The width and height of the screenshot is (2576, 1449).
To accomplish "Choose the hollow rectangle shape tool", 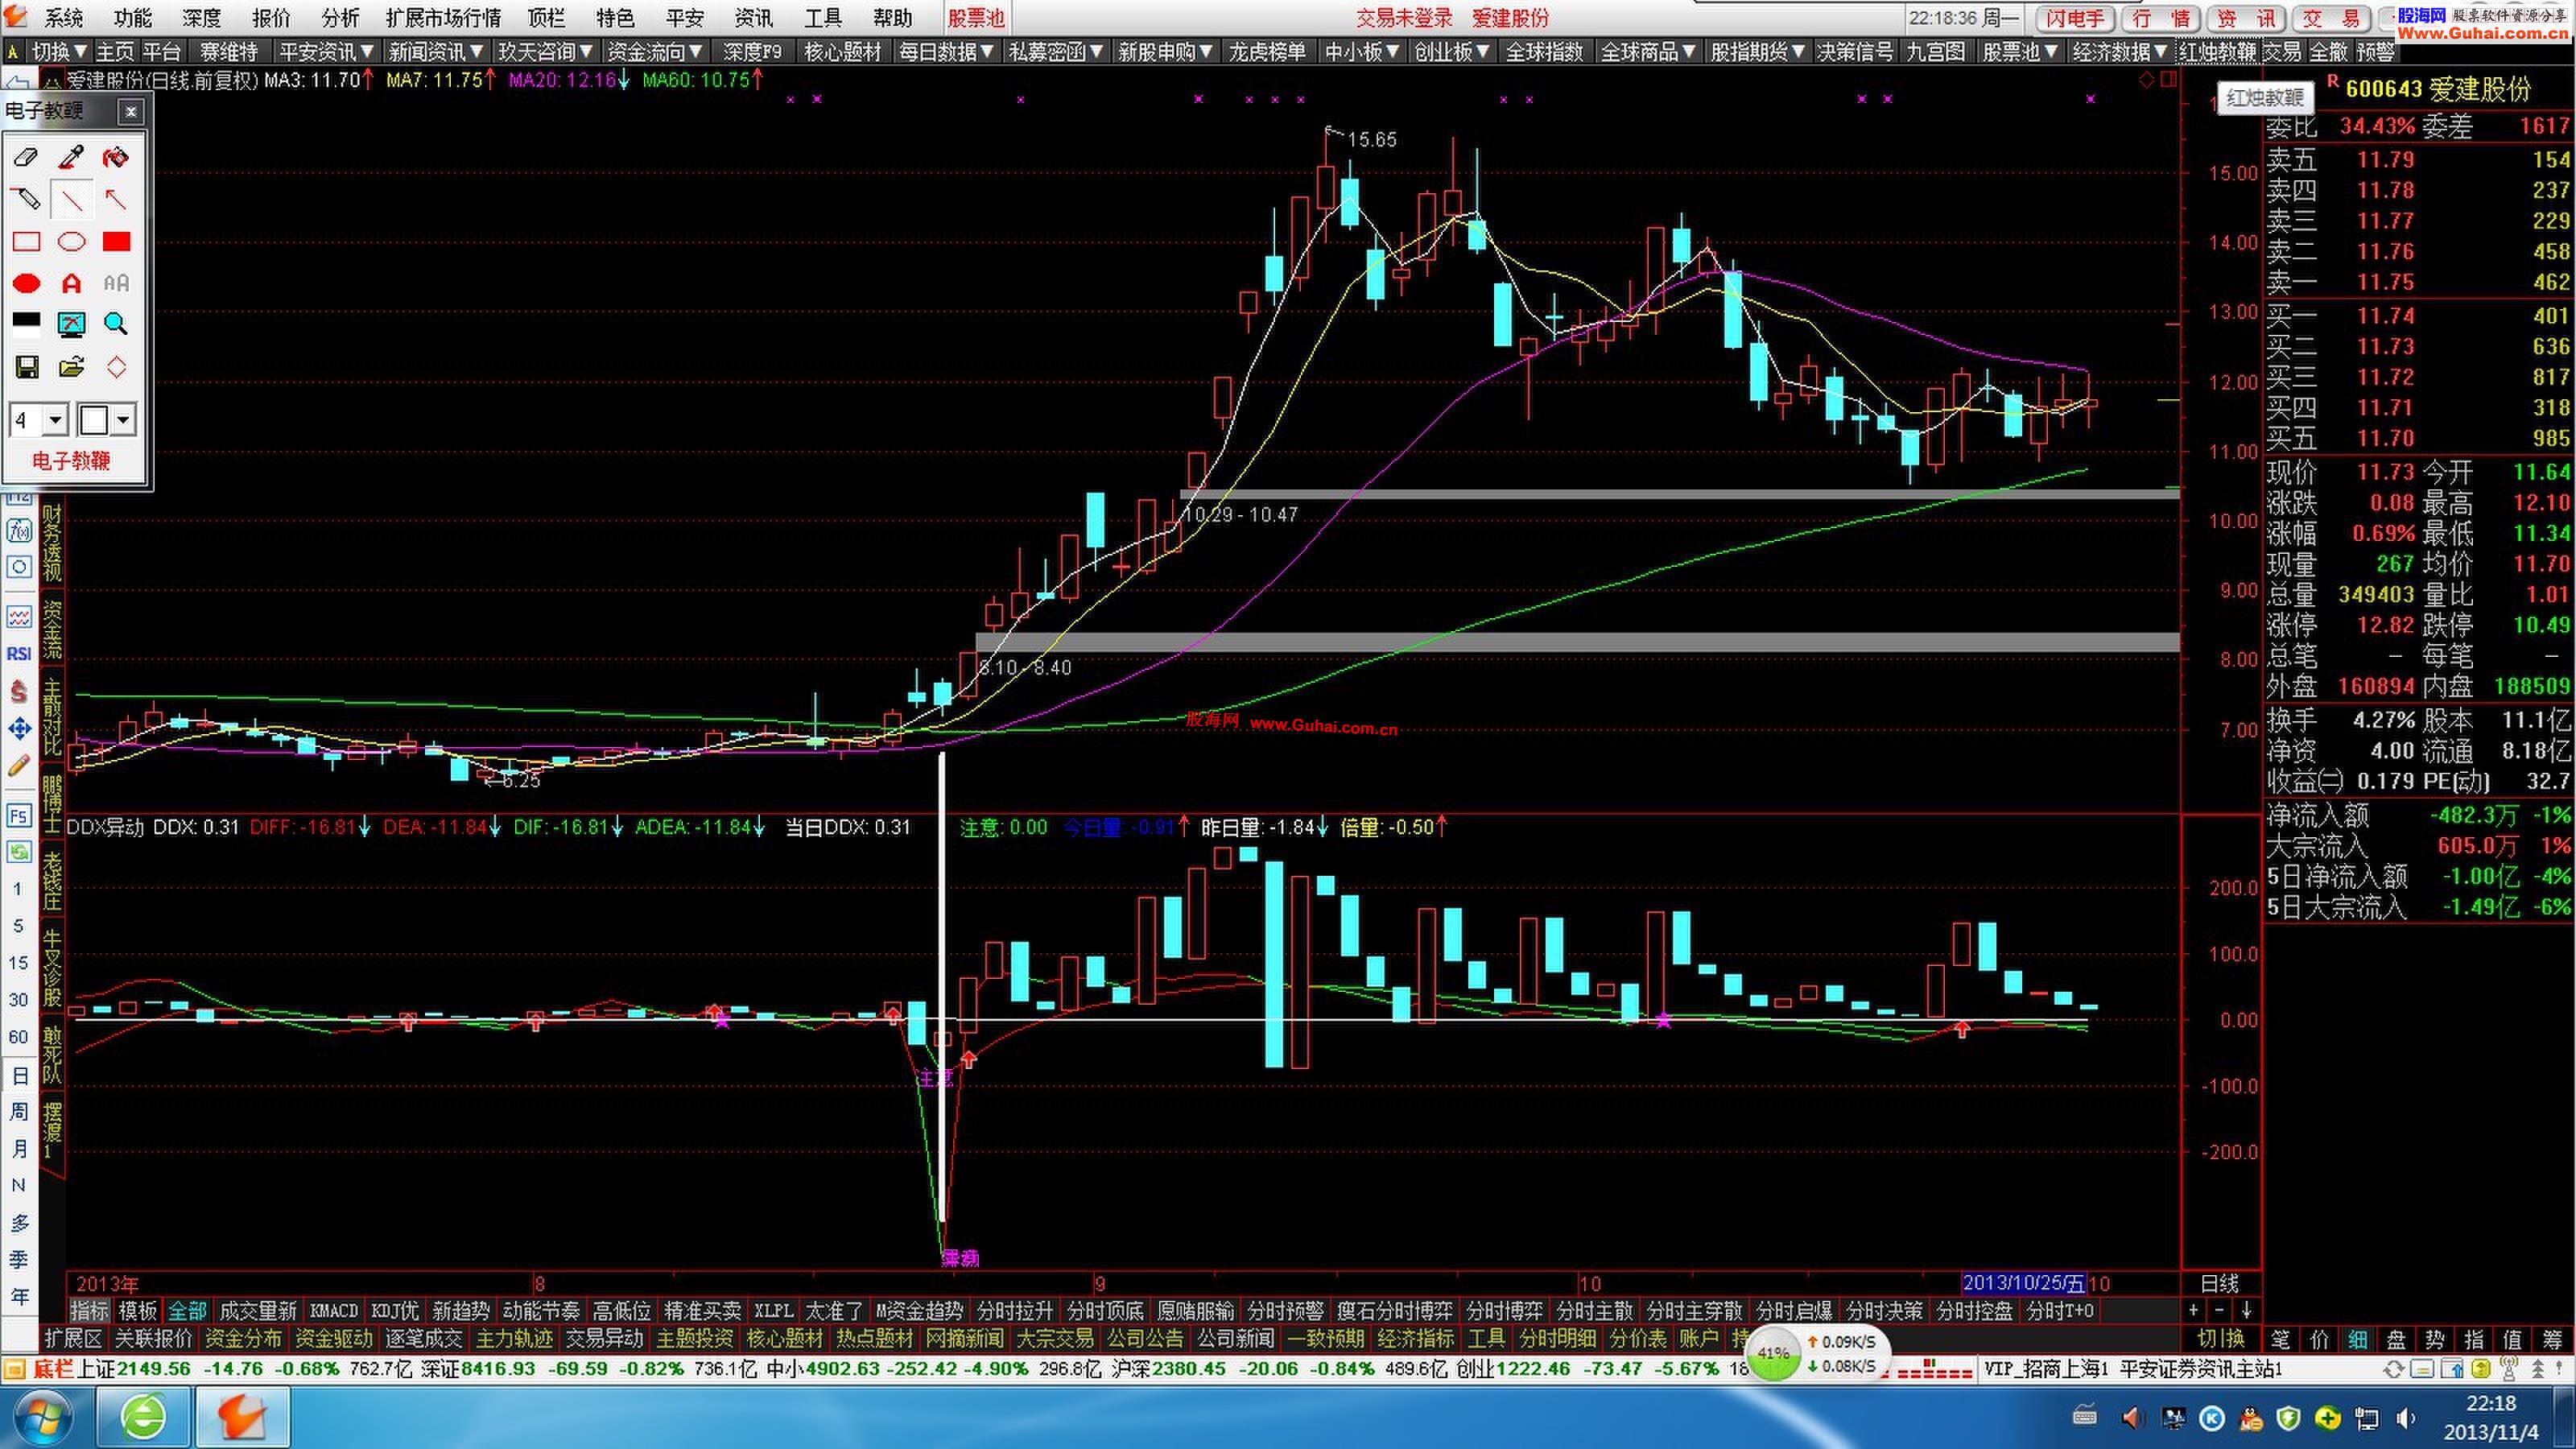I will click(x=26, y=241).
